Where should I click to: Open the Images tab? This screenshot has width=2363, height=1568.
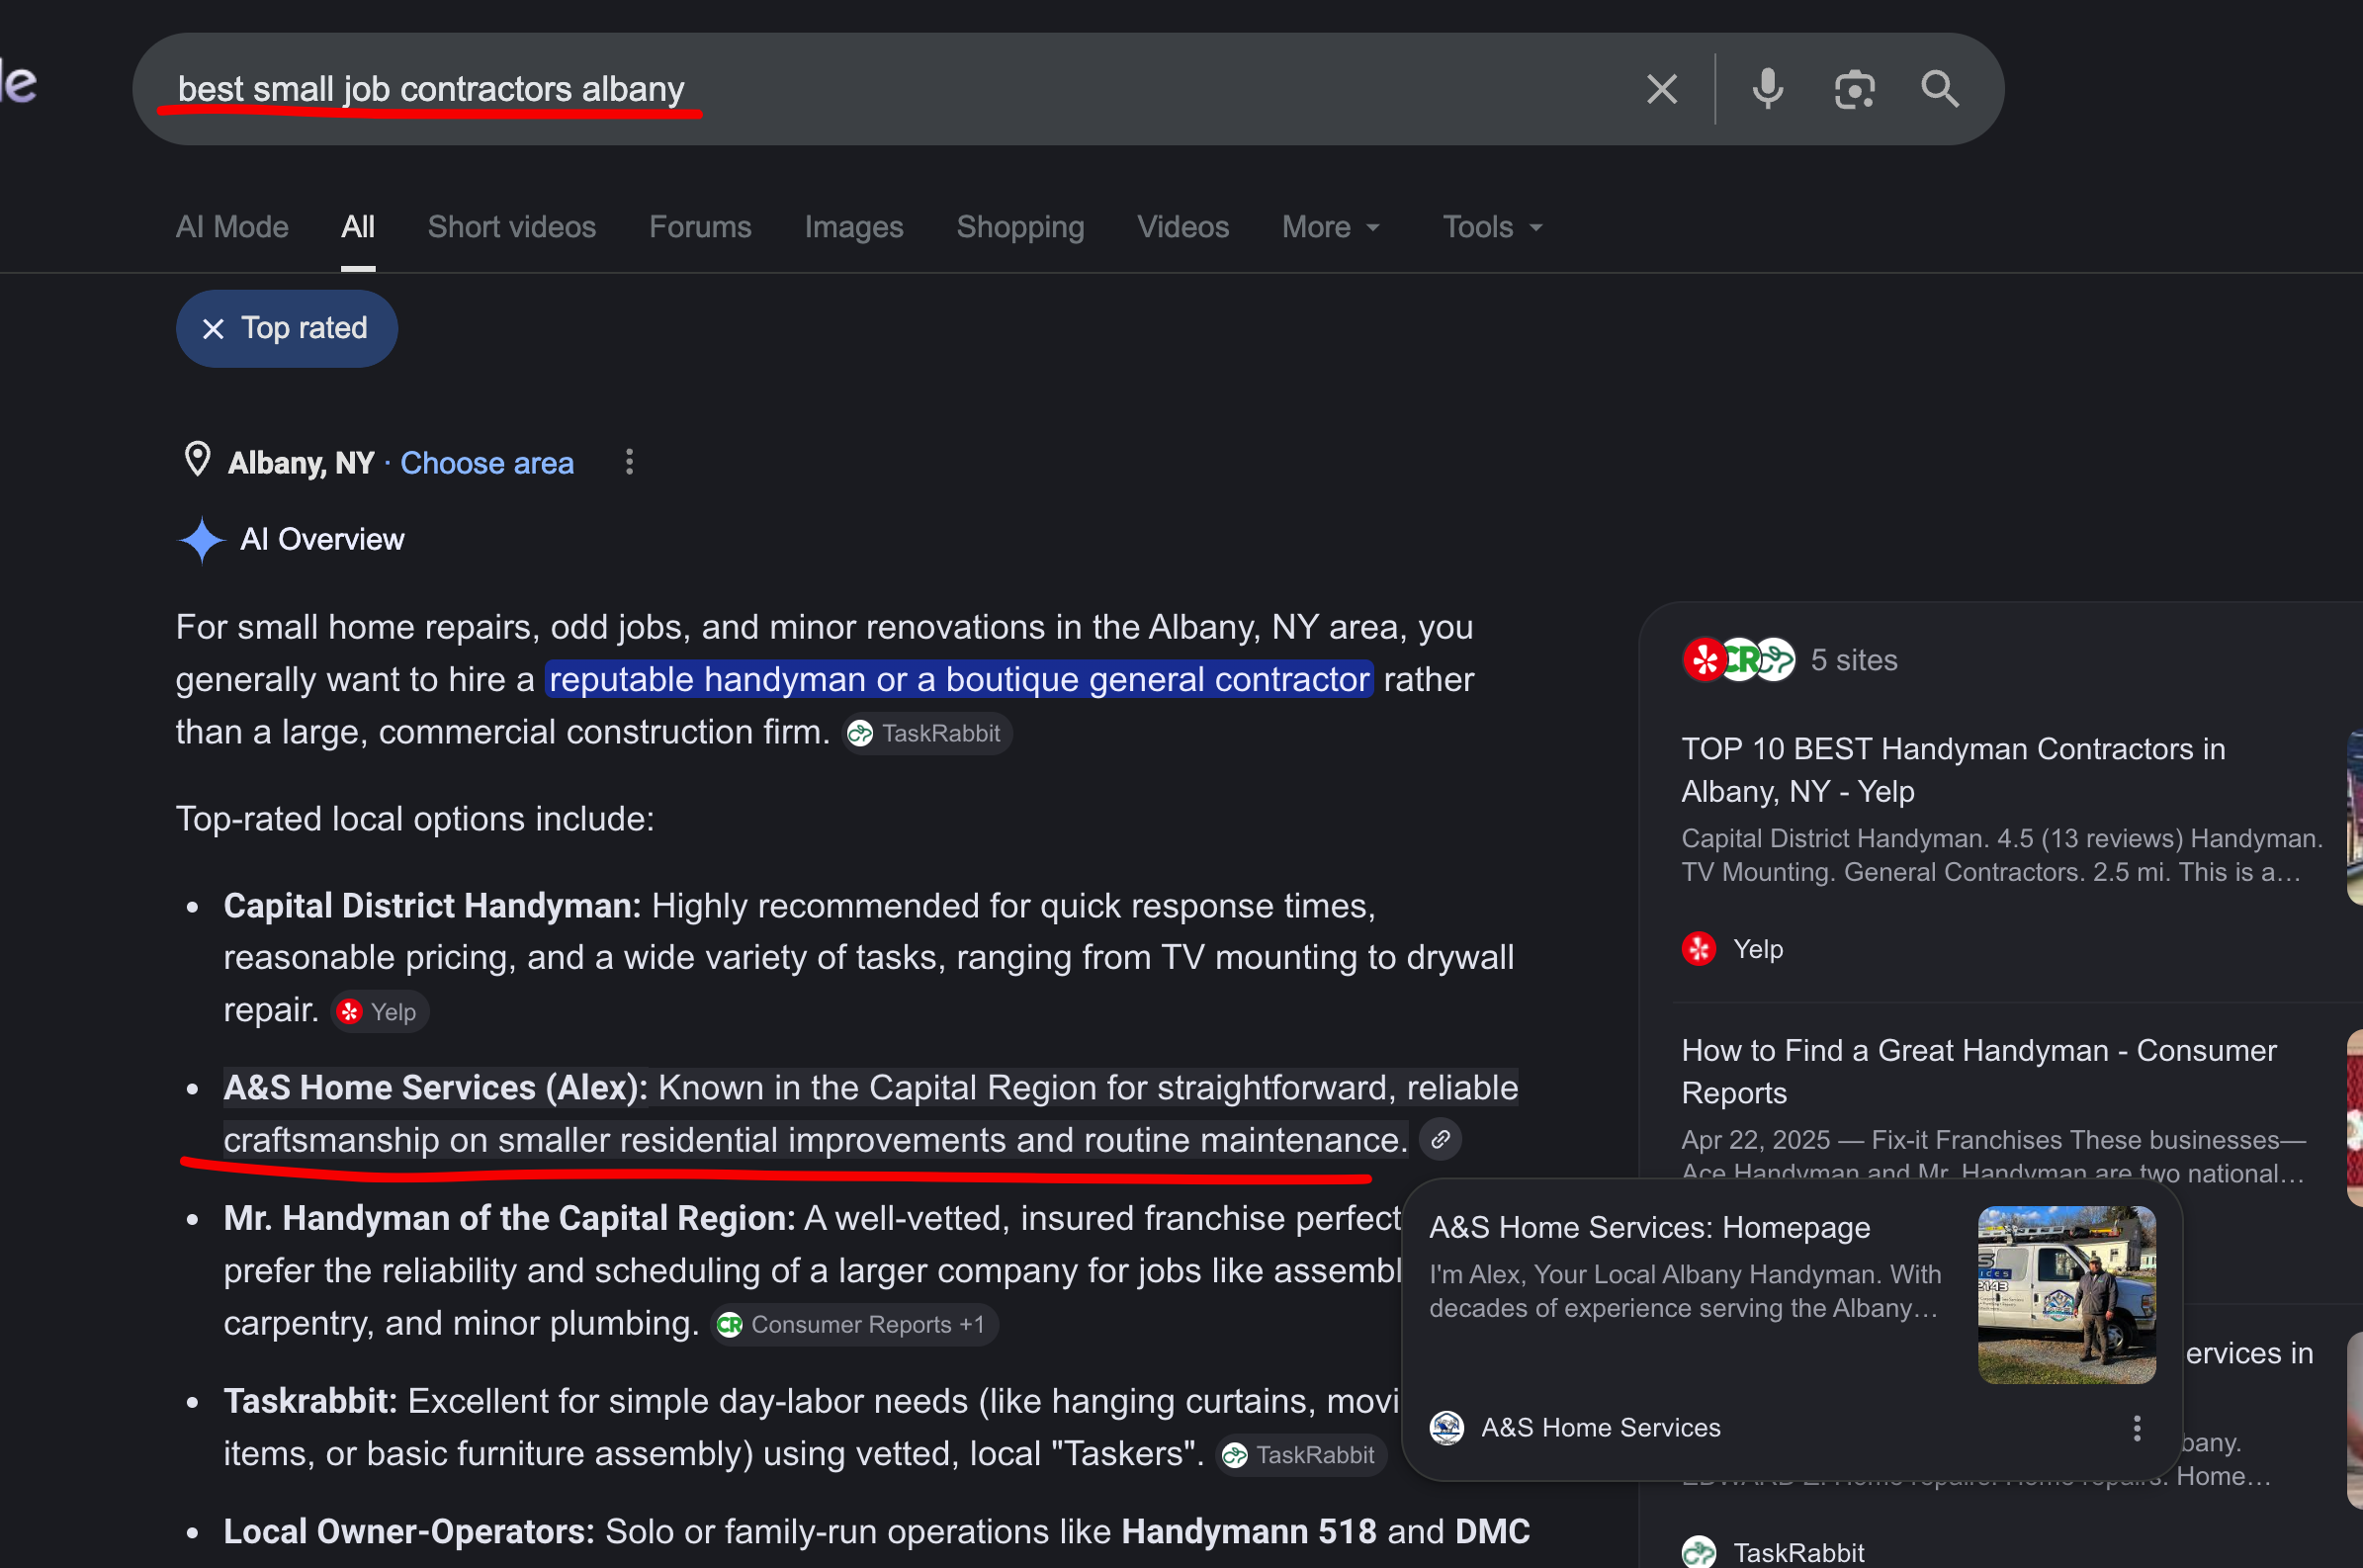[x=854, y=227]
